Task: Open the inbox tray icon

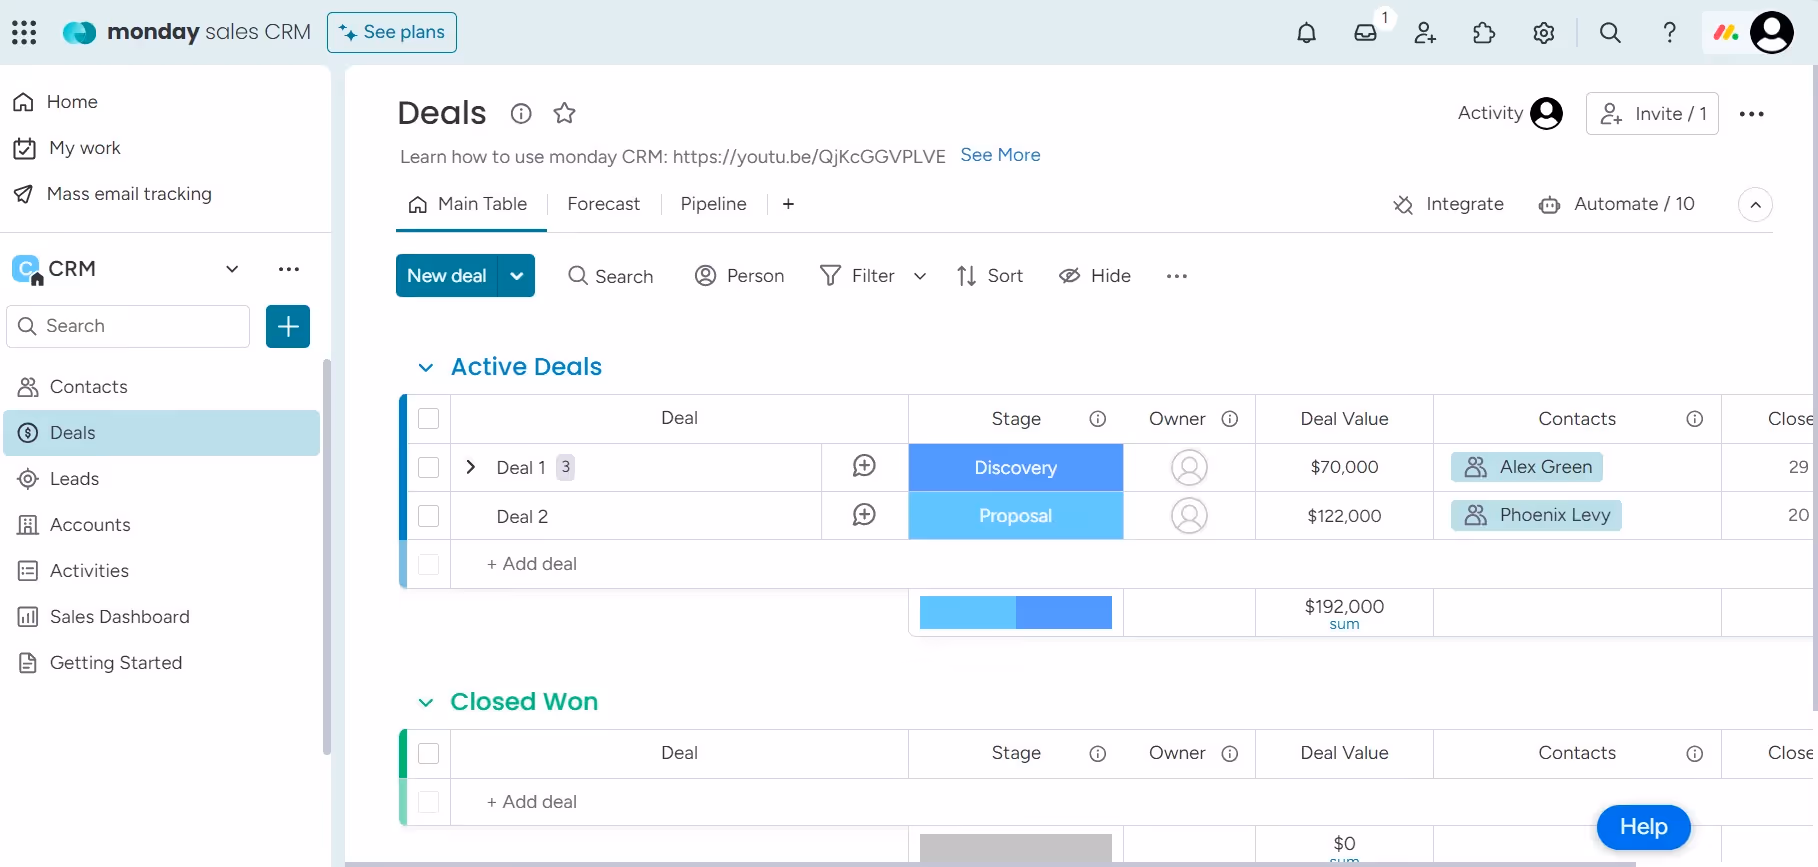Action: pos(1365,33)
